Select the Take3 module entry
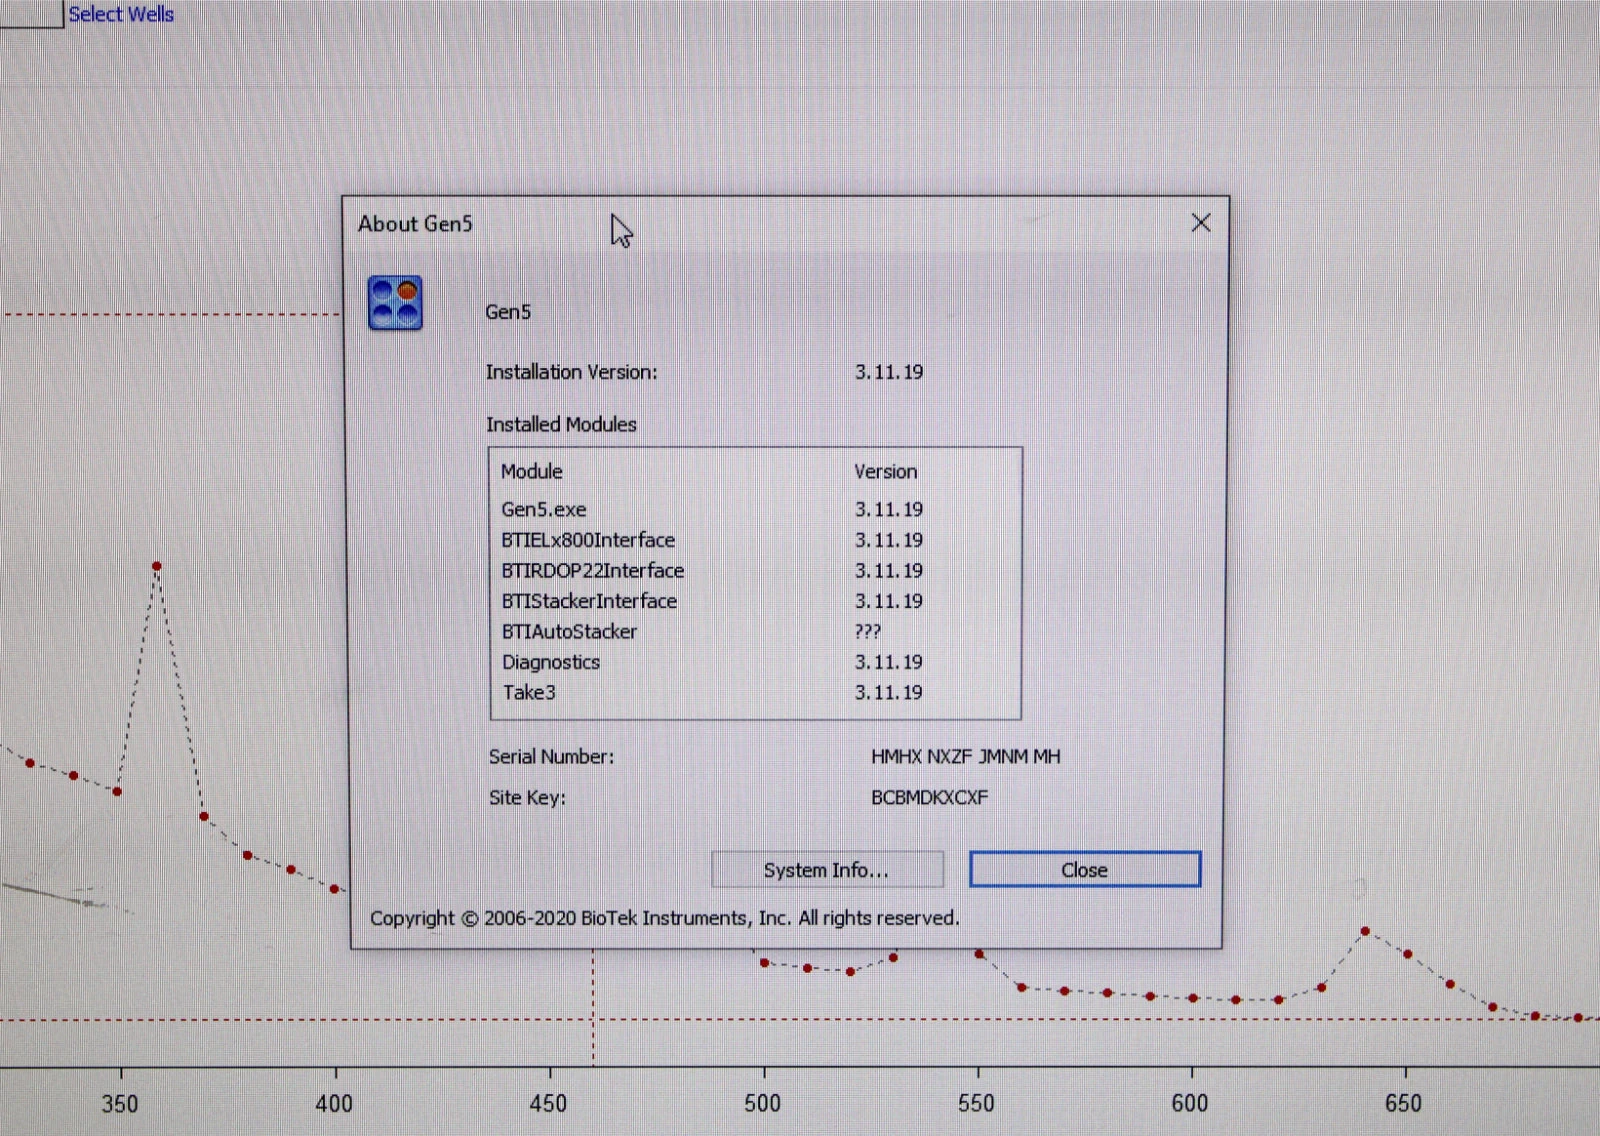Image resolution: width=1600 pixels, height=1136 pixels. [x=529, y=693]
